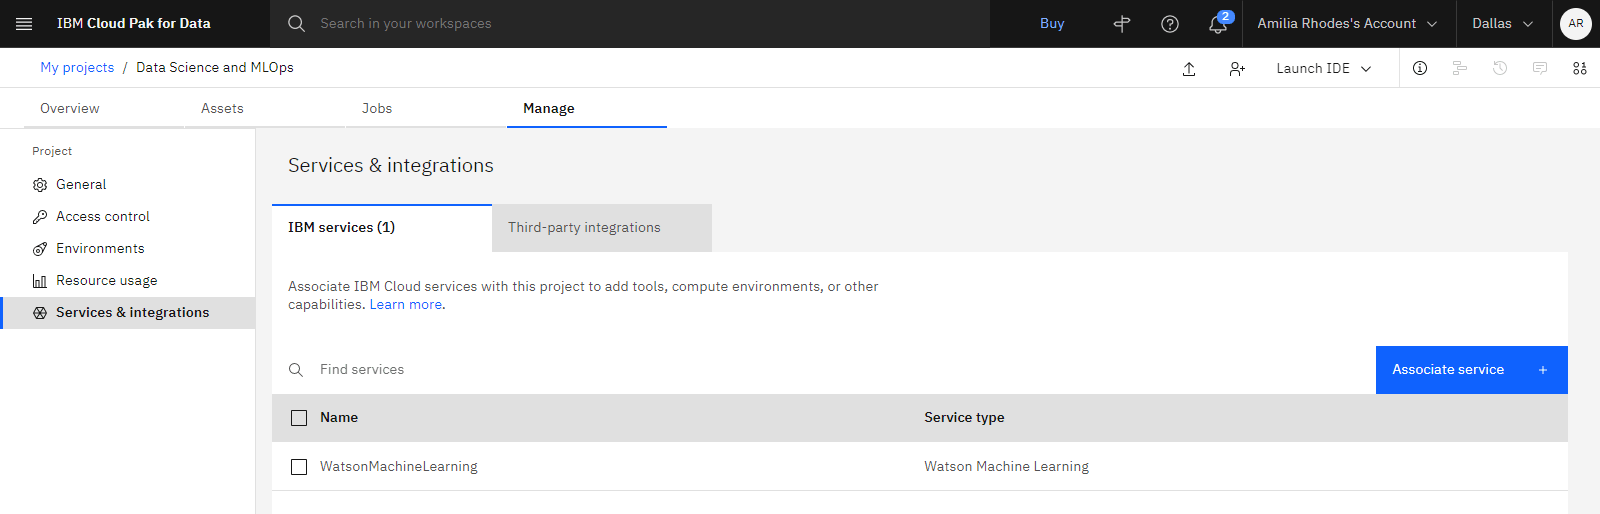Image resolution: width=1600 pixels, height=514 pixels.
Task: Open the Dallas region dropdown
Action: click(x=1503, y=23)
